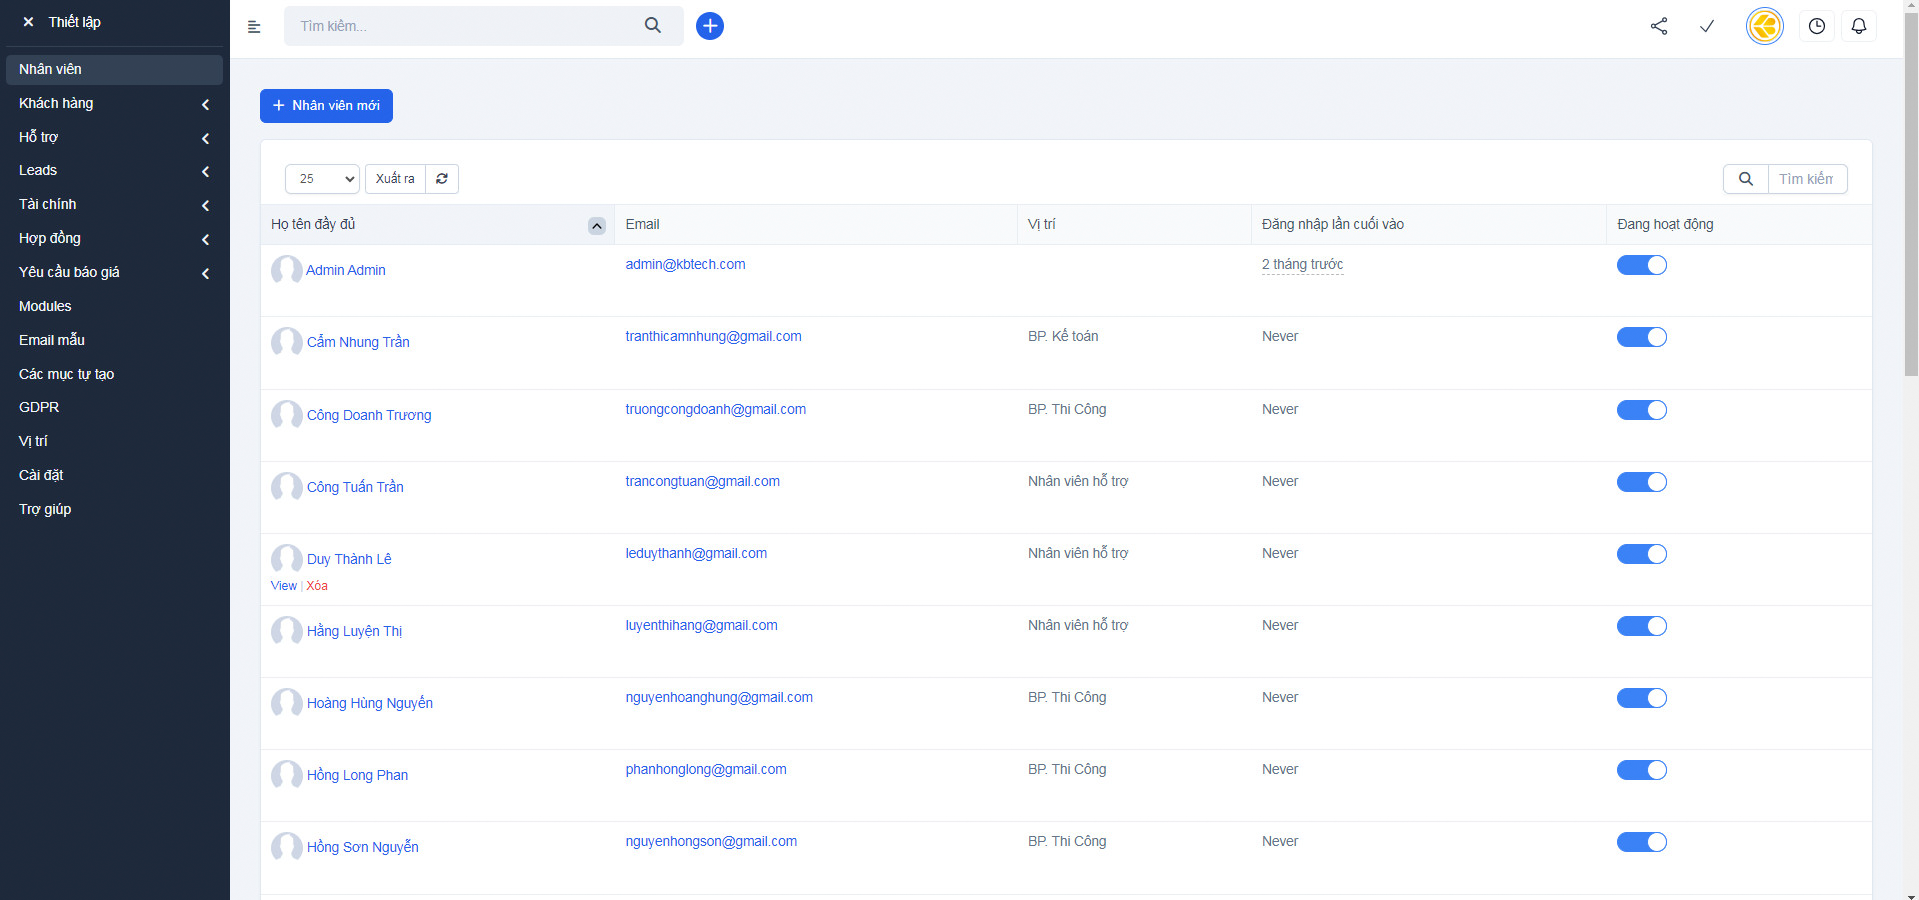1919x900 pixels.
Task: Disable active toggle for Admin Admin
Action: [1641, 265]
